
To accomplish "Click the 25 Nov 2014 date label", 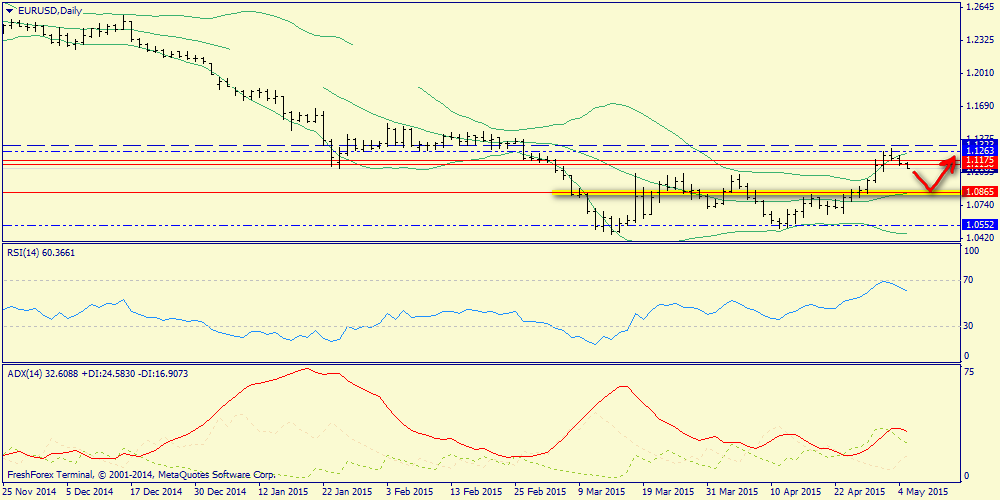I will (x=30, y=492).
